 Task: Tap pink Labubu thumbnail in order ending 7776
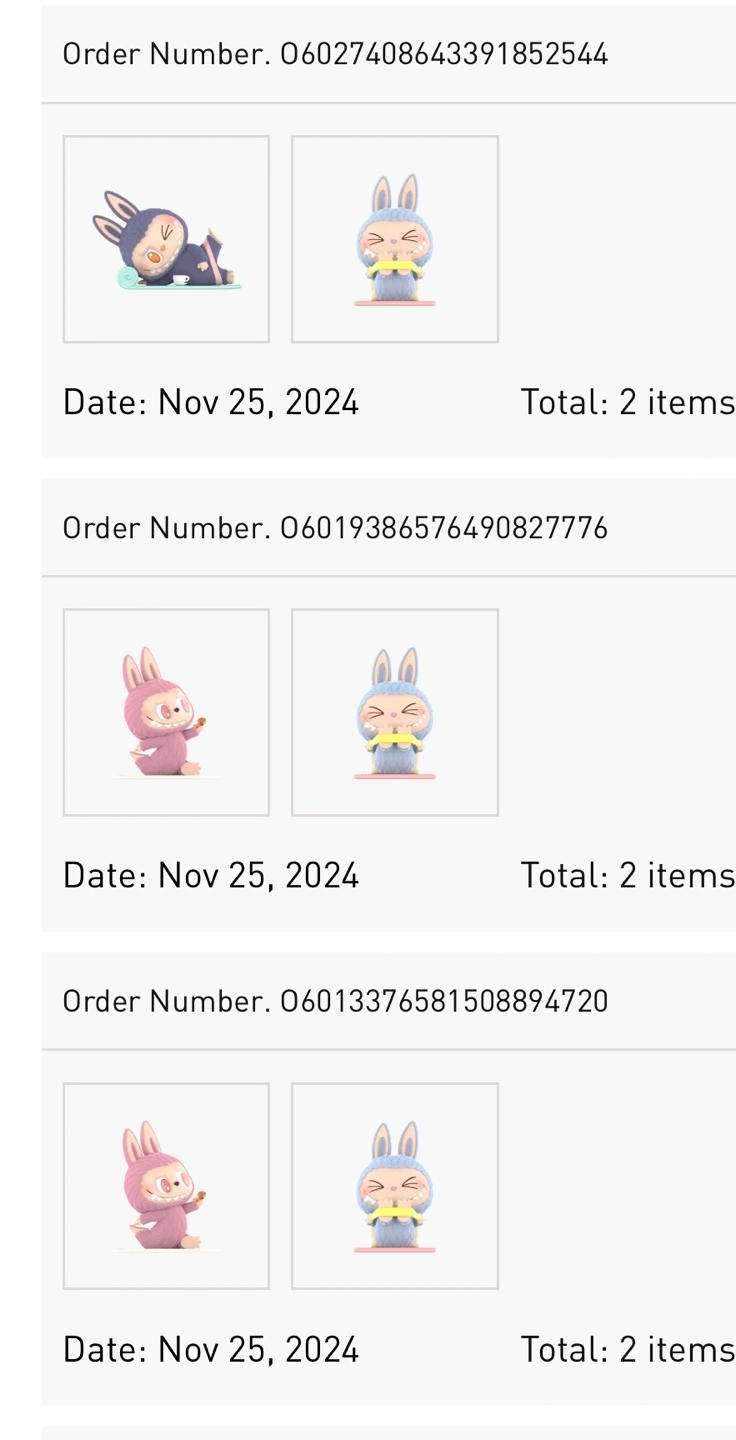166,712
